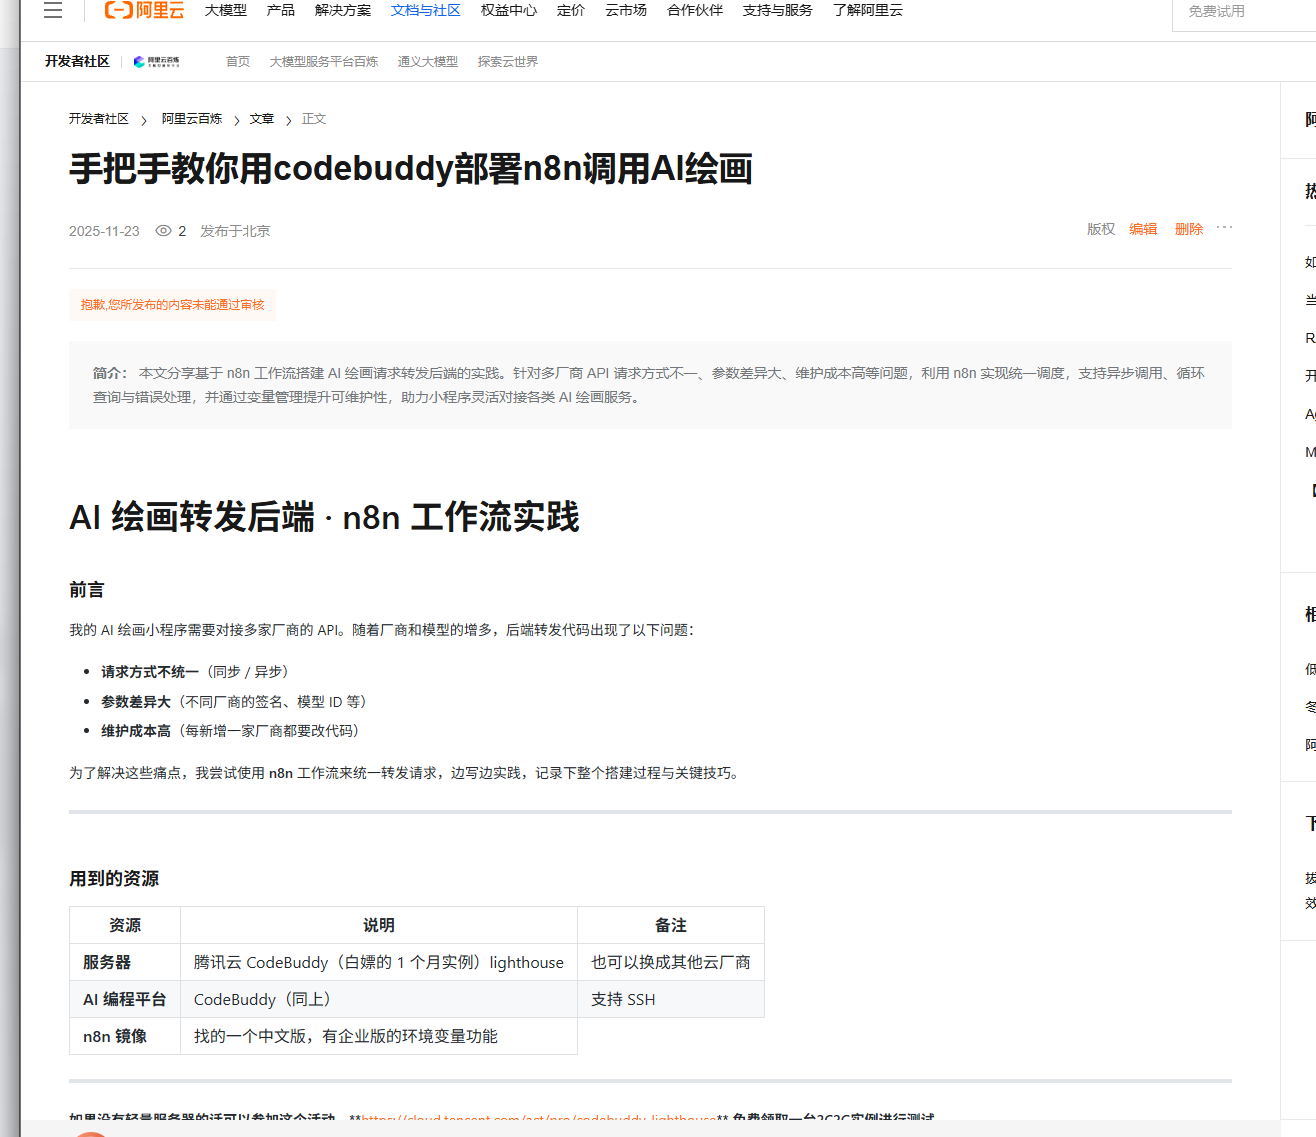This screenshot has height=1137, width=1316.
Task: Click the 前言 section heading
Action: coord(87,590)
